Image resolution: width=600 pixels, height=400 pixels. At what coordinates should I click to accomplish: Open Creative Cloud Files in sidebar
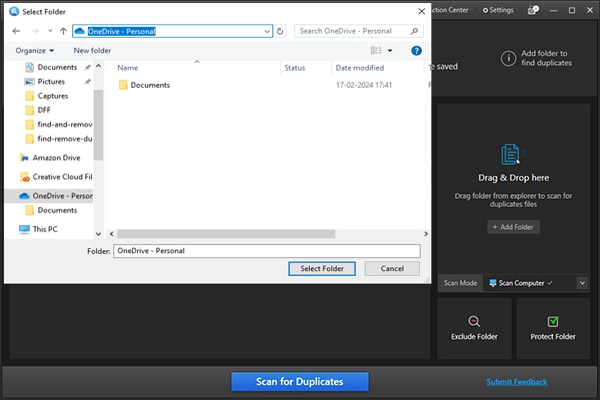(62, 177)
